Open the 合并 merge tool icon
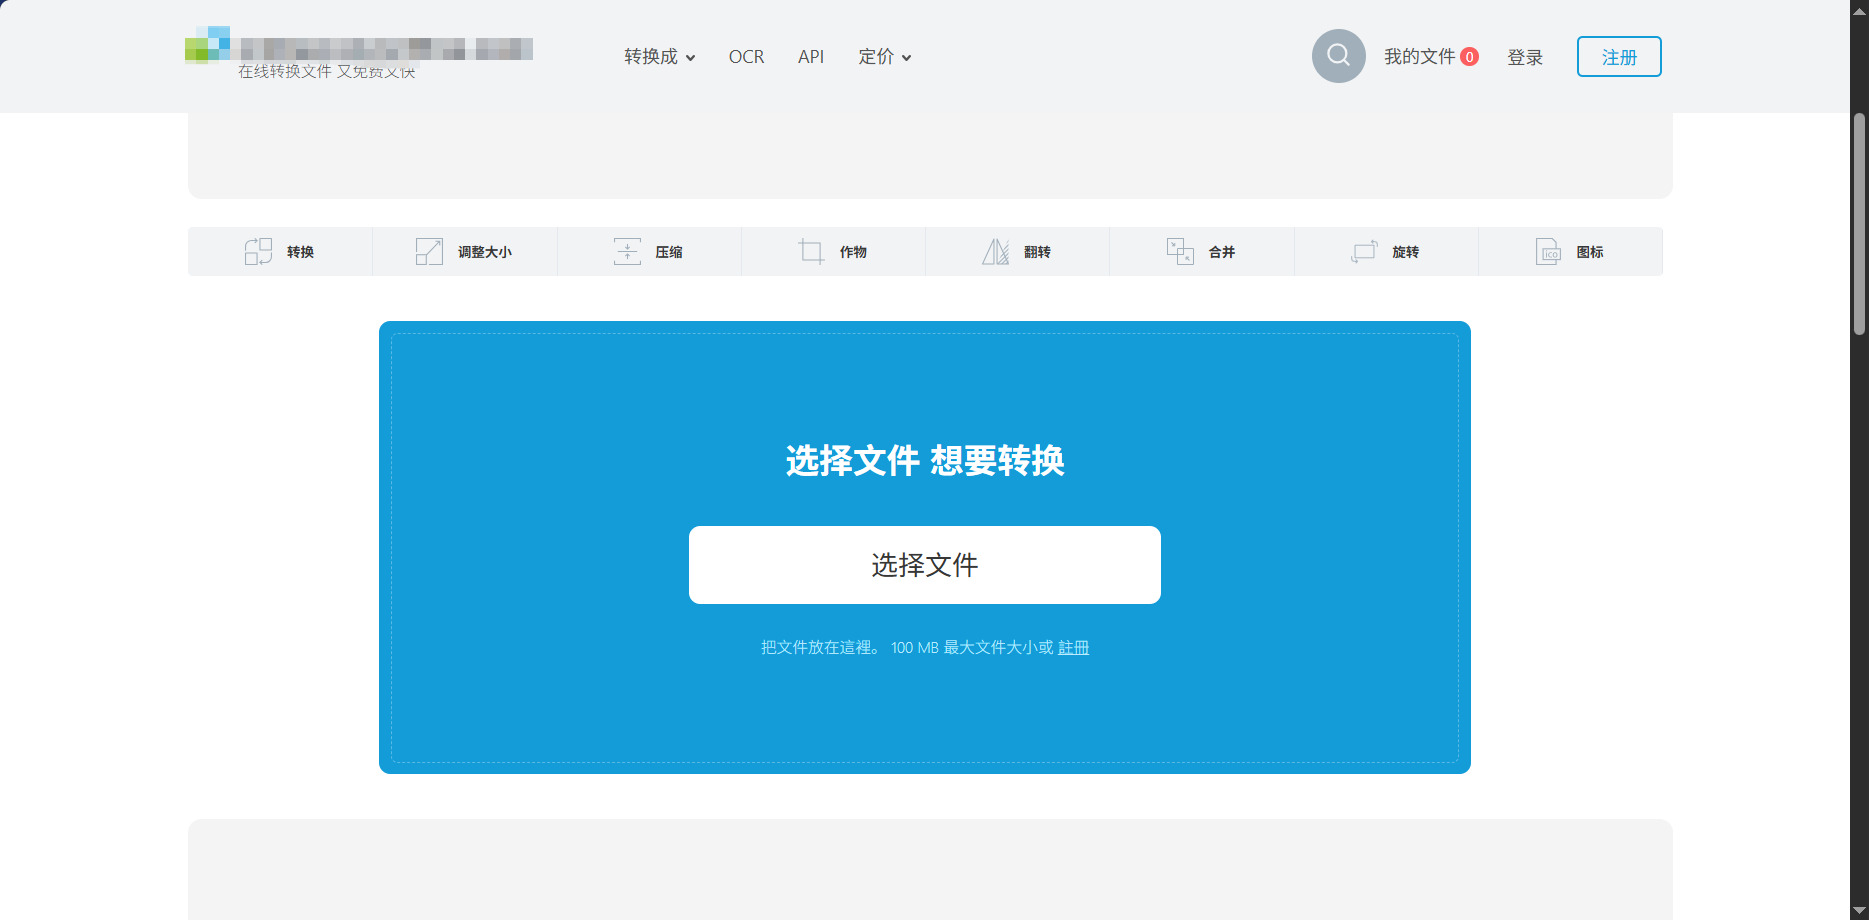 [x=1180, y=251]
